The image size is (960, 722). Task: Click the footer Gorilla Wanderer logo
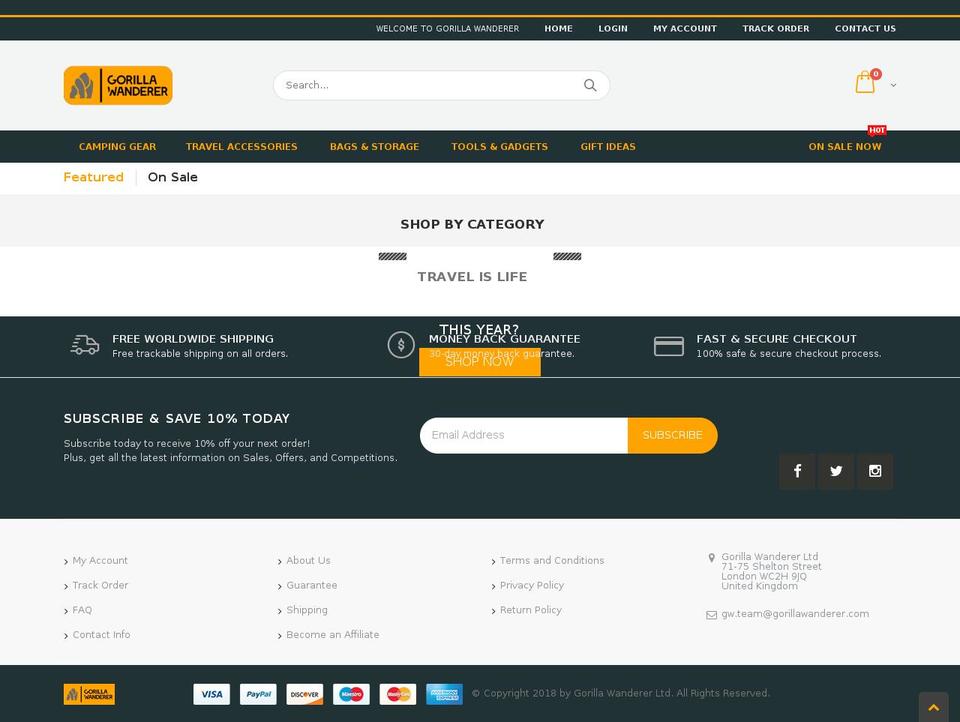pyautogui.click(x=89, y=694)
